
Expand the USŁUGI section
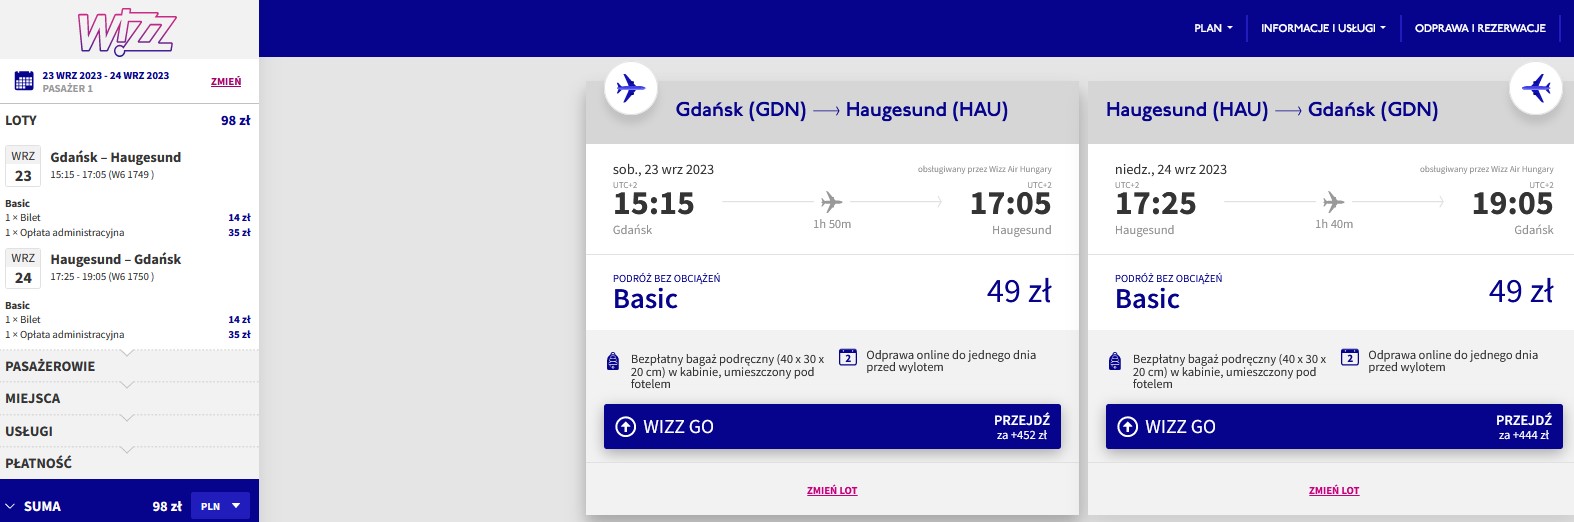pos(129,431)
